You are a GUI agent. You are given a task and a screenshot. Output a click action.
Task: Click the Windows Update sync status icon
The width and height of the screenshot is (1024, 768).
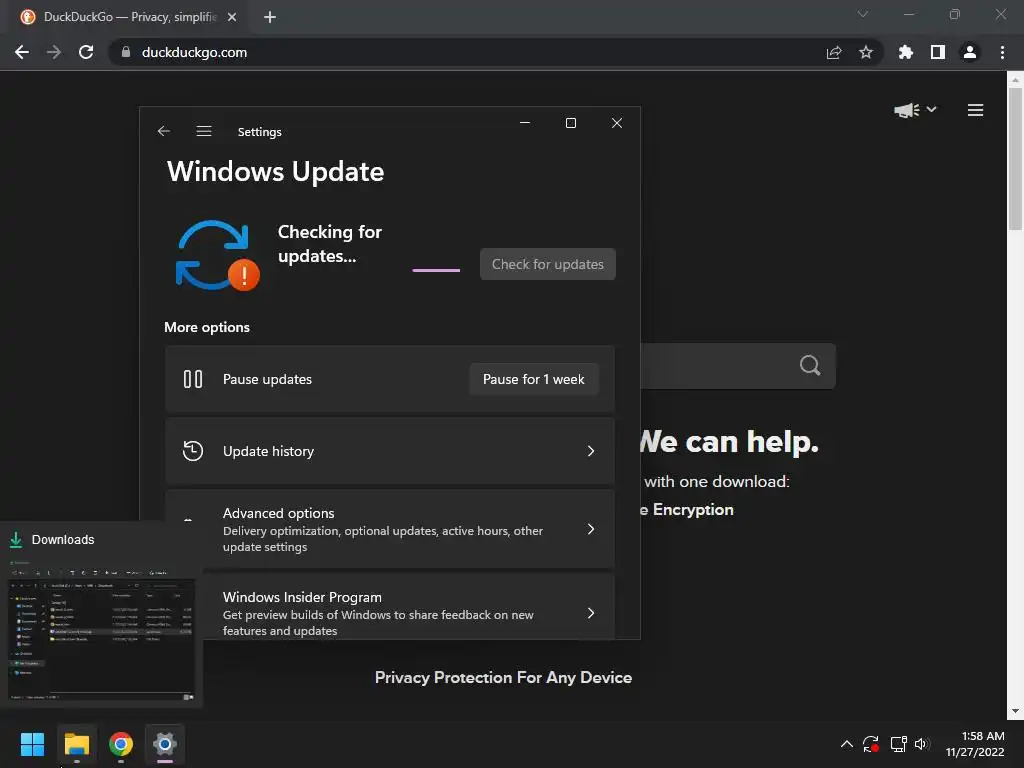[x=217, y=255]
